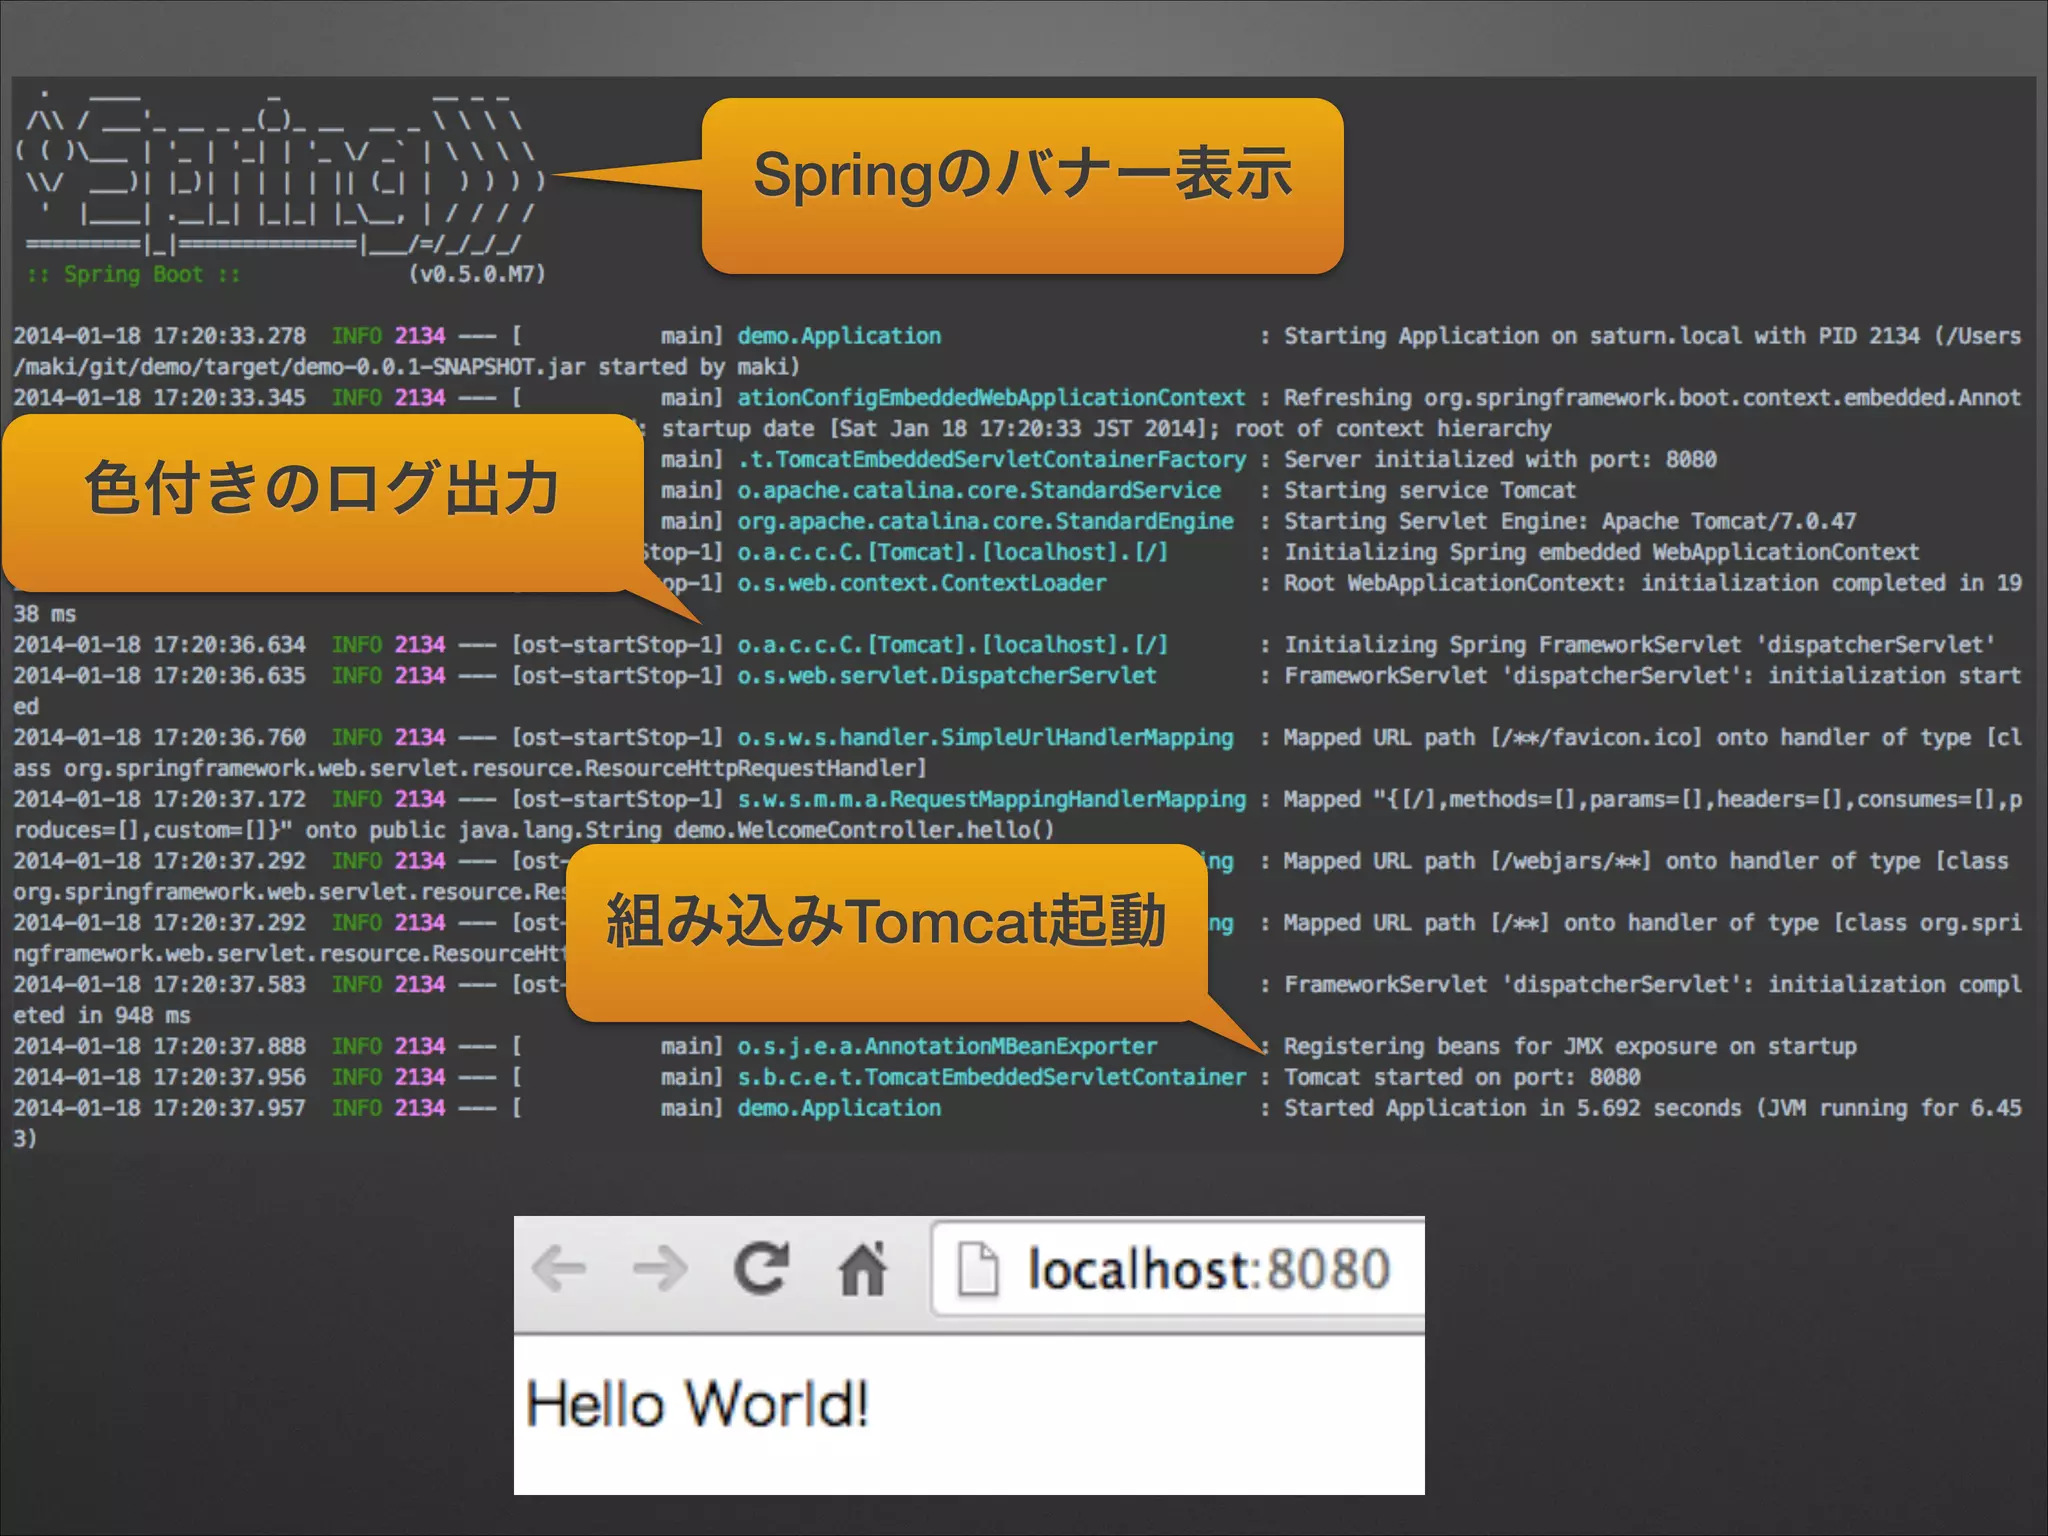This screenshot has height=1536, width=2048.
Task: Click timestamp '2014-01-18 17:20:33.278'
Action: click(x=160, y=336)
